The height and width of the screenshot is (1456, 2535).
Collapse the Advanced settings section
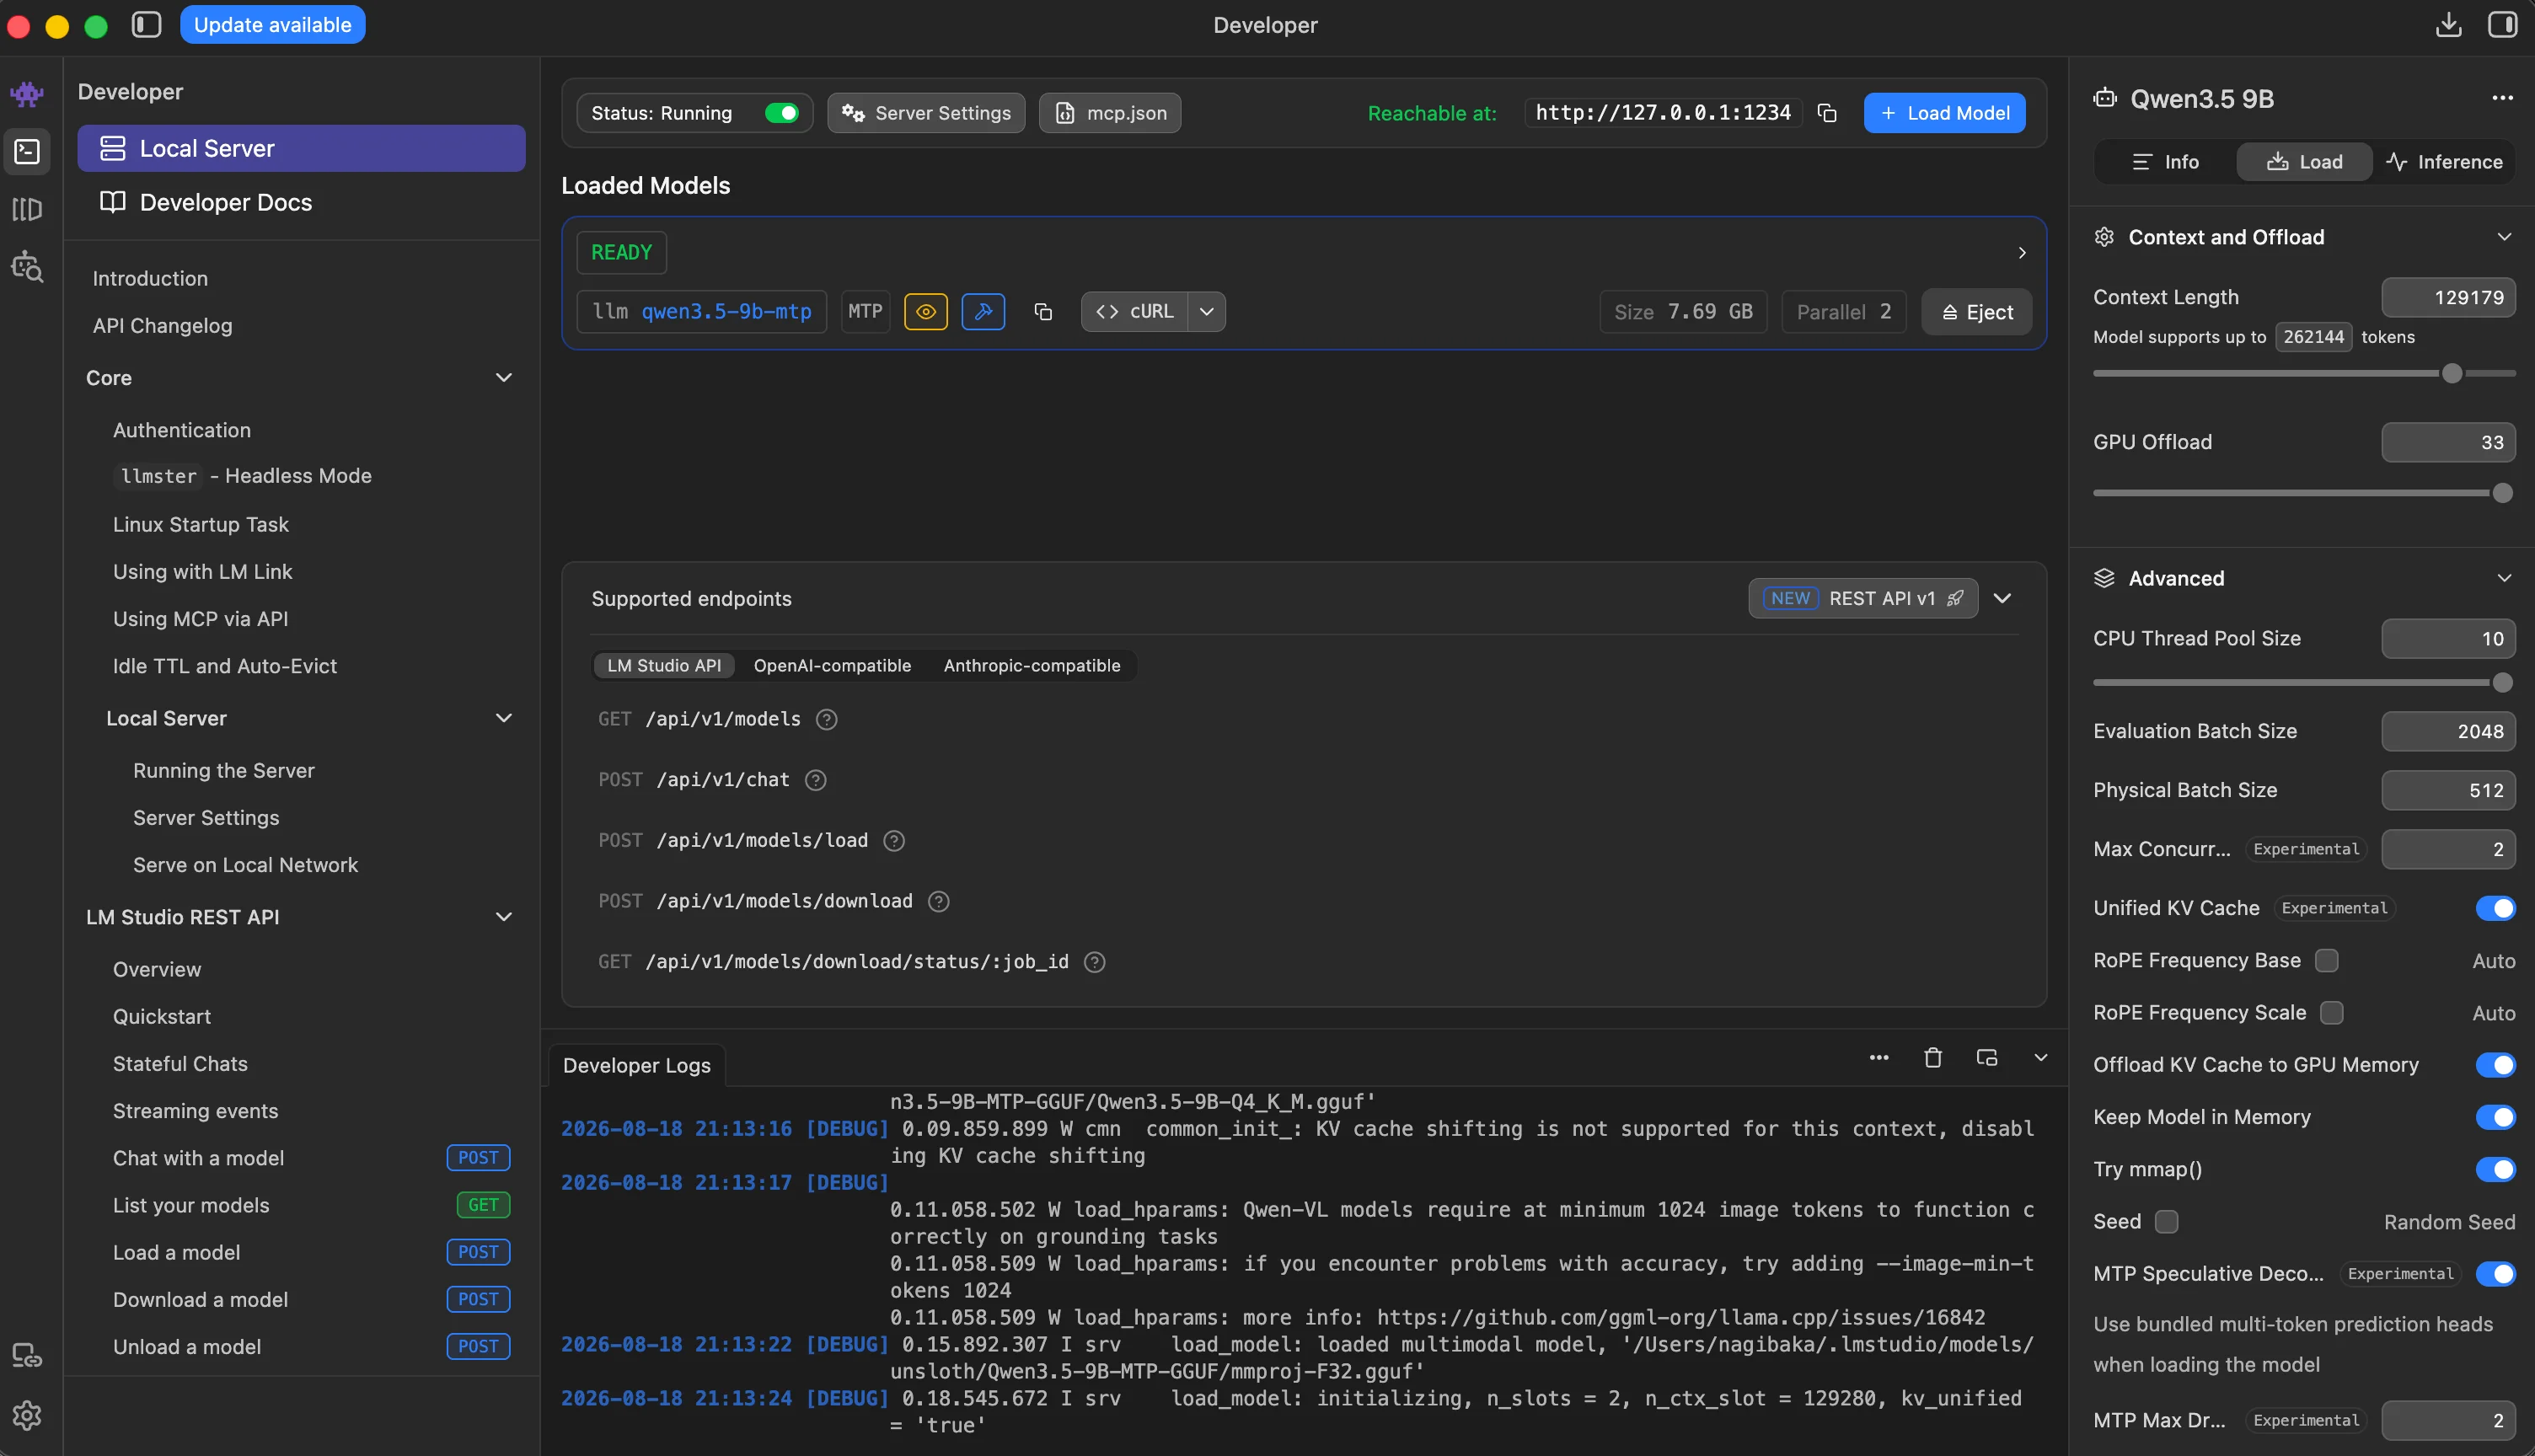point(2504,578)
